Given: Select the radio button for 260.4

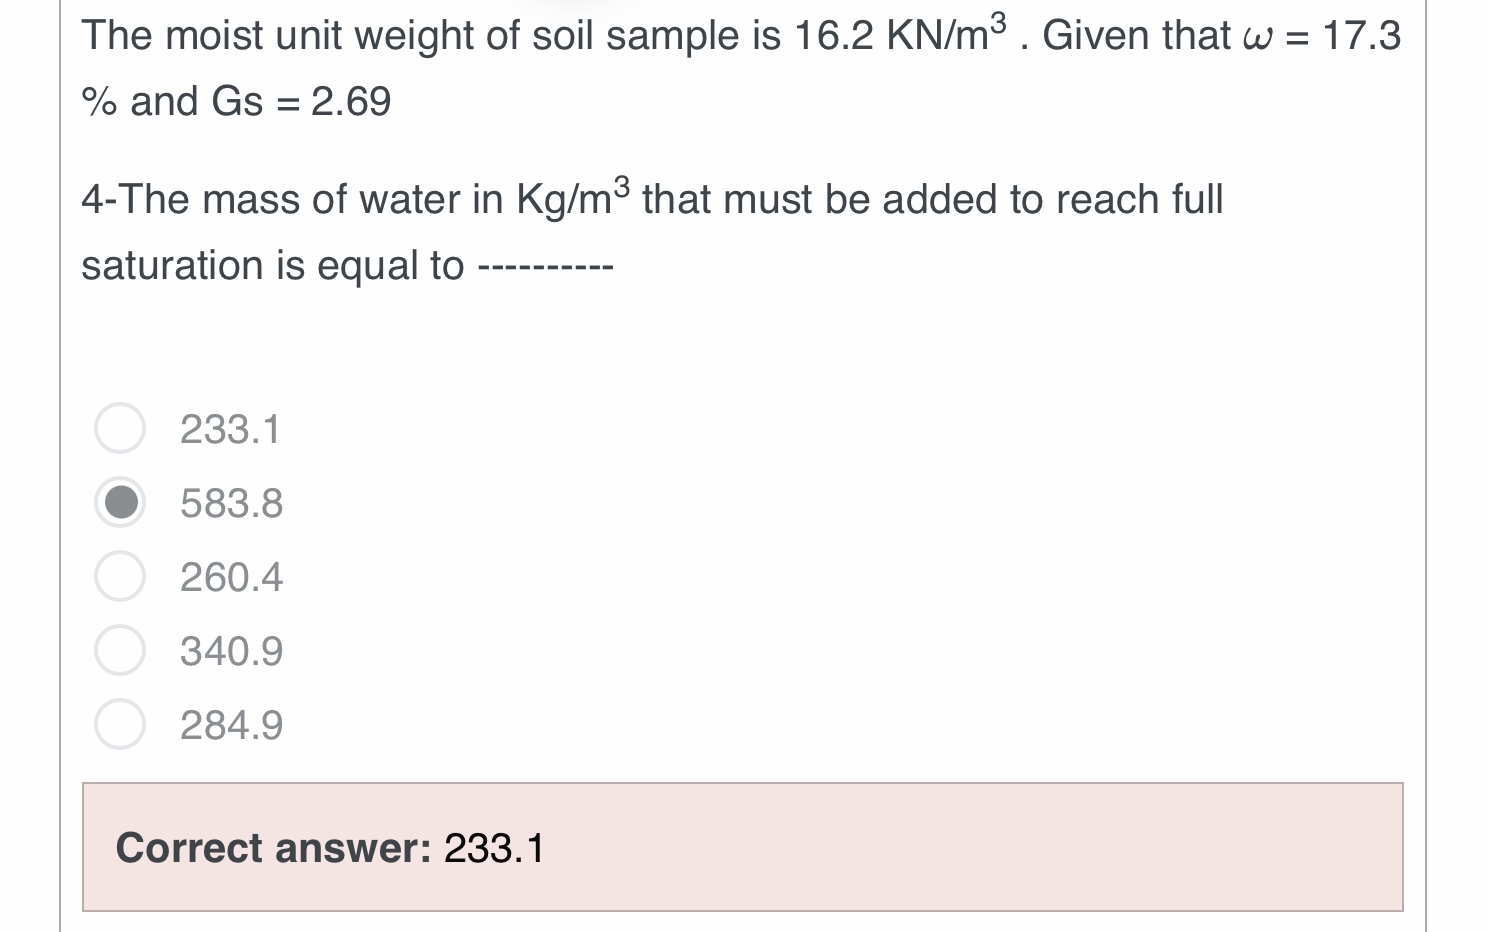Looking at the screenshot, I should (119, 576).
